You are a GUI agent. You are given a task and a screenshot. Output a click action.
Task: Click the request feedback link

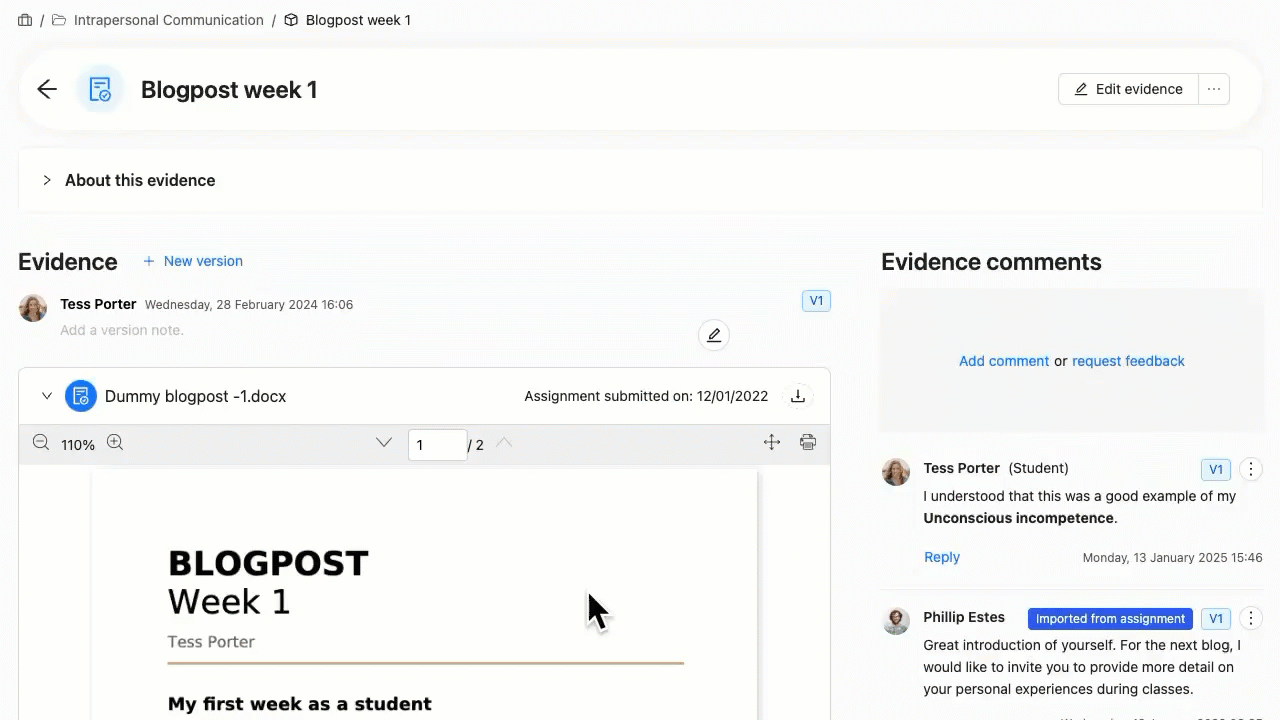coord(1128,361)
